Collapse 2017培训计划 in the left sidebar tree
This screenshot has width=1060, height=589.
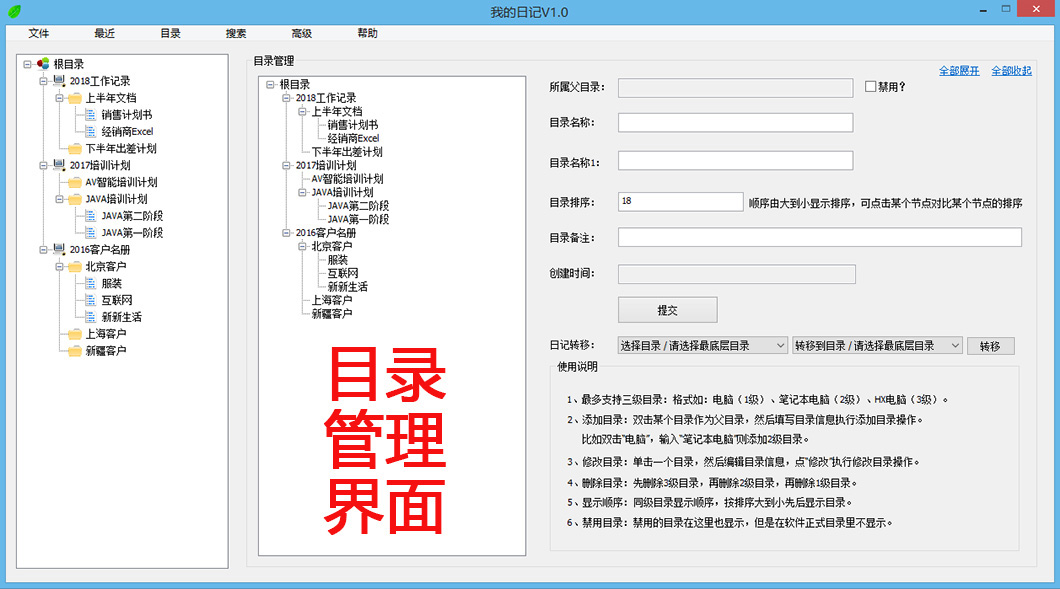coord(43,166)
